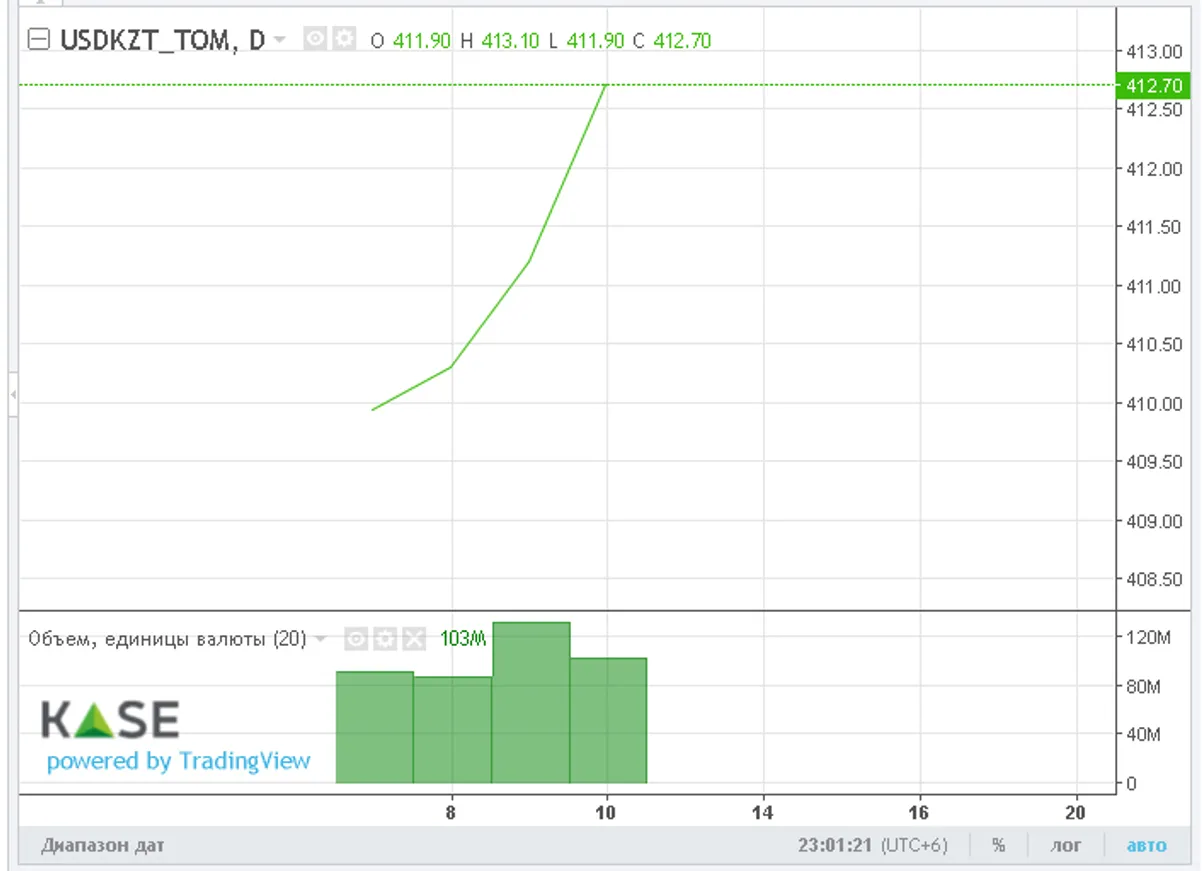The width and height of the screenshot is (1202, 871).
Task: Hide the USDKZT_TOM series using eye icon
Action: (x=315, y=40)
